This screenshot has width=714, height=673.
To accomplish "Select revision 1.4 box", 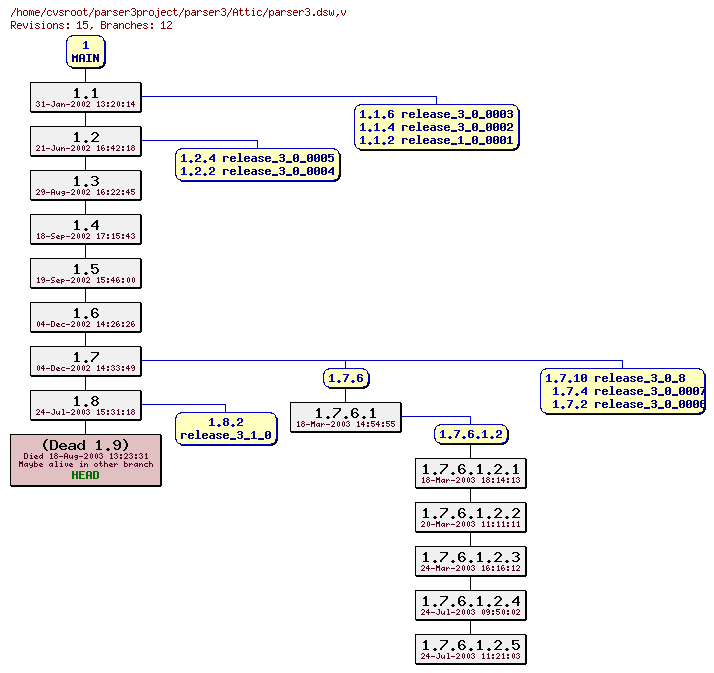I will 86,229.
